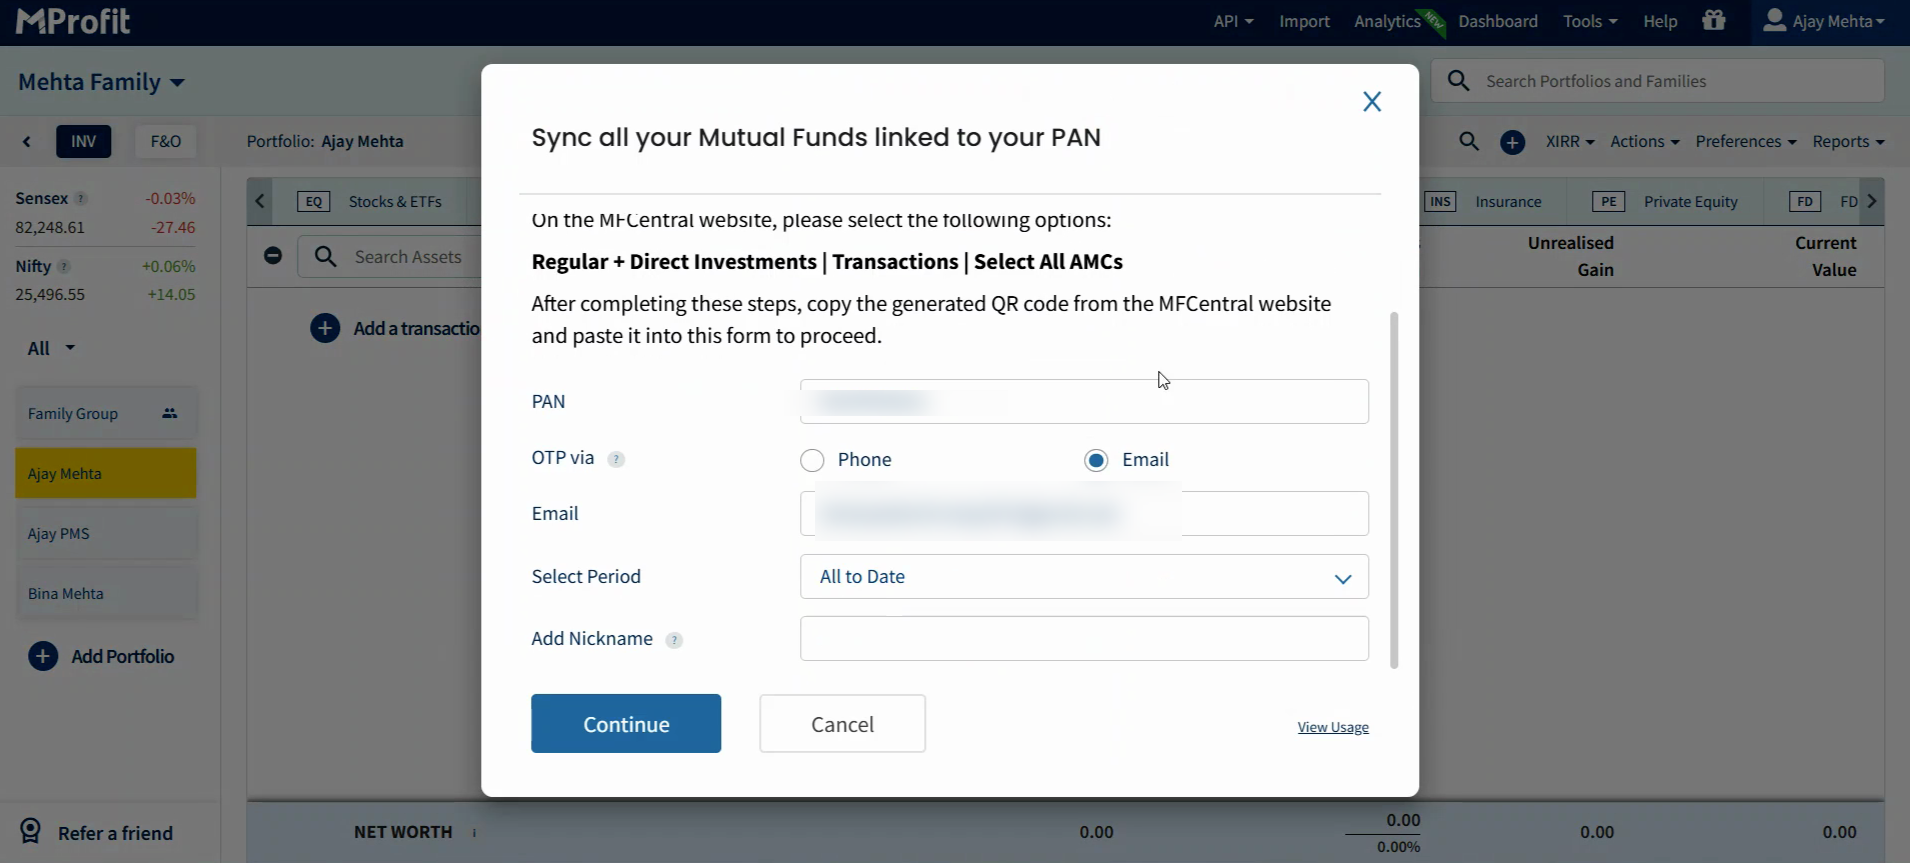Image resolution: width=1910 pixels, height=863 pixels.
Task: Open the Dashboard page
Action: [1497, 21]
